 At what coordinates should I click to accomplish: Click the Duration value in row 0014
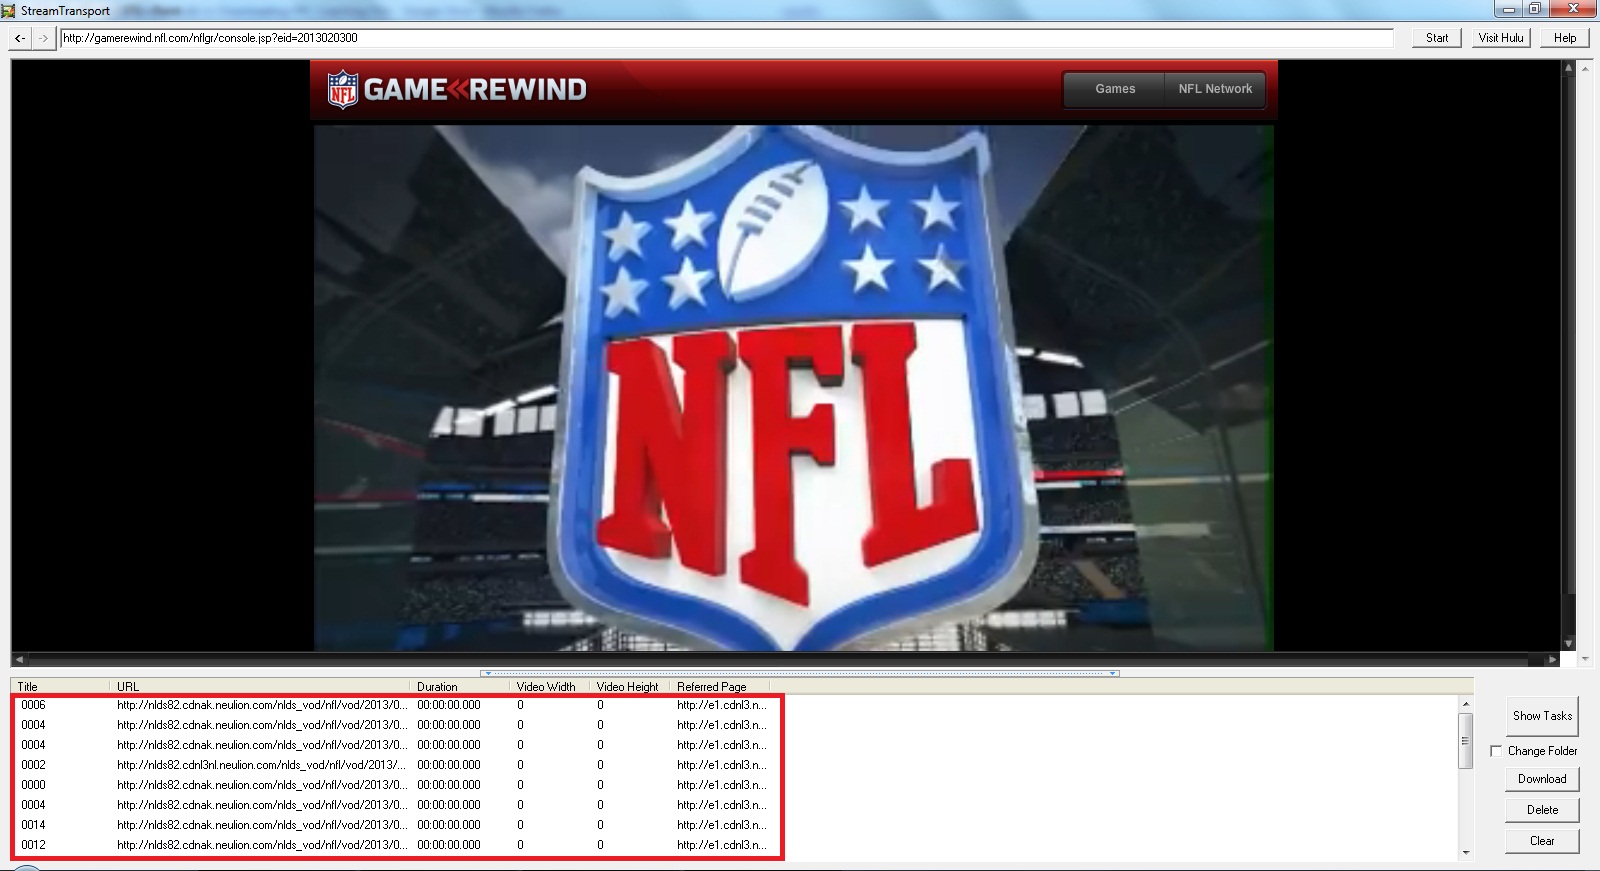point(449,825)
